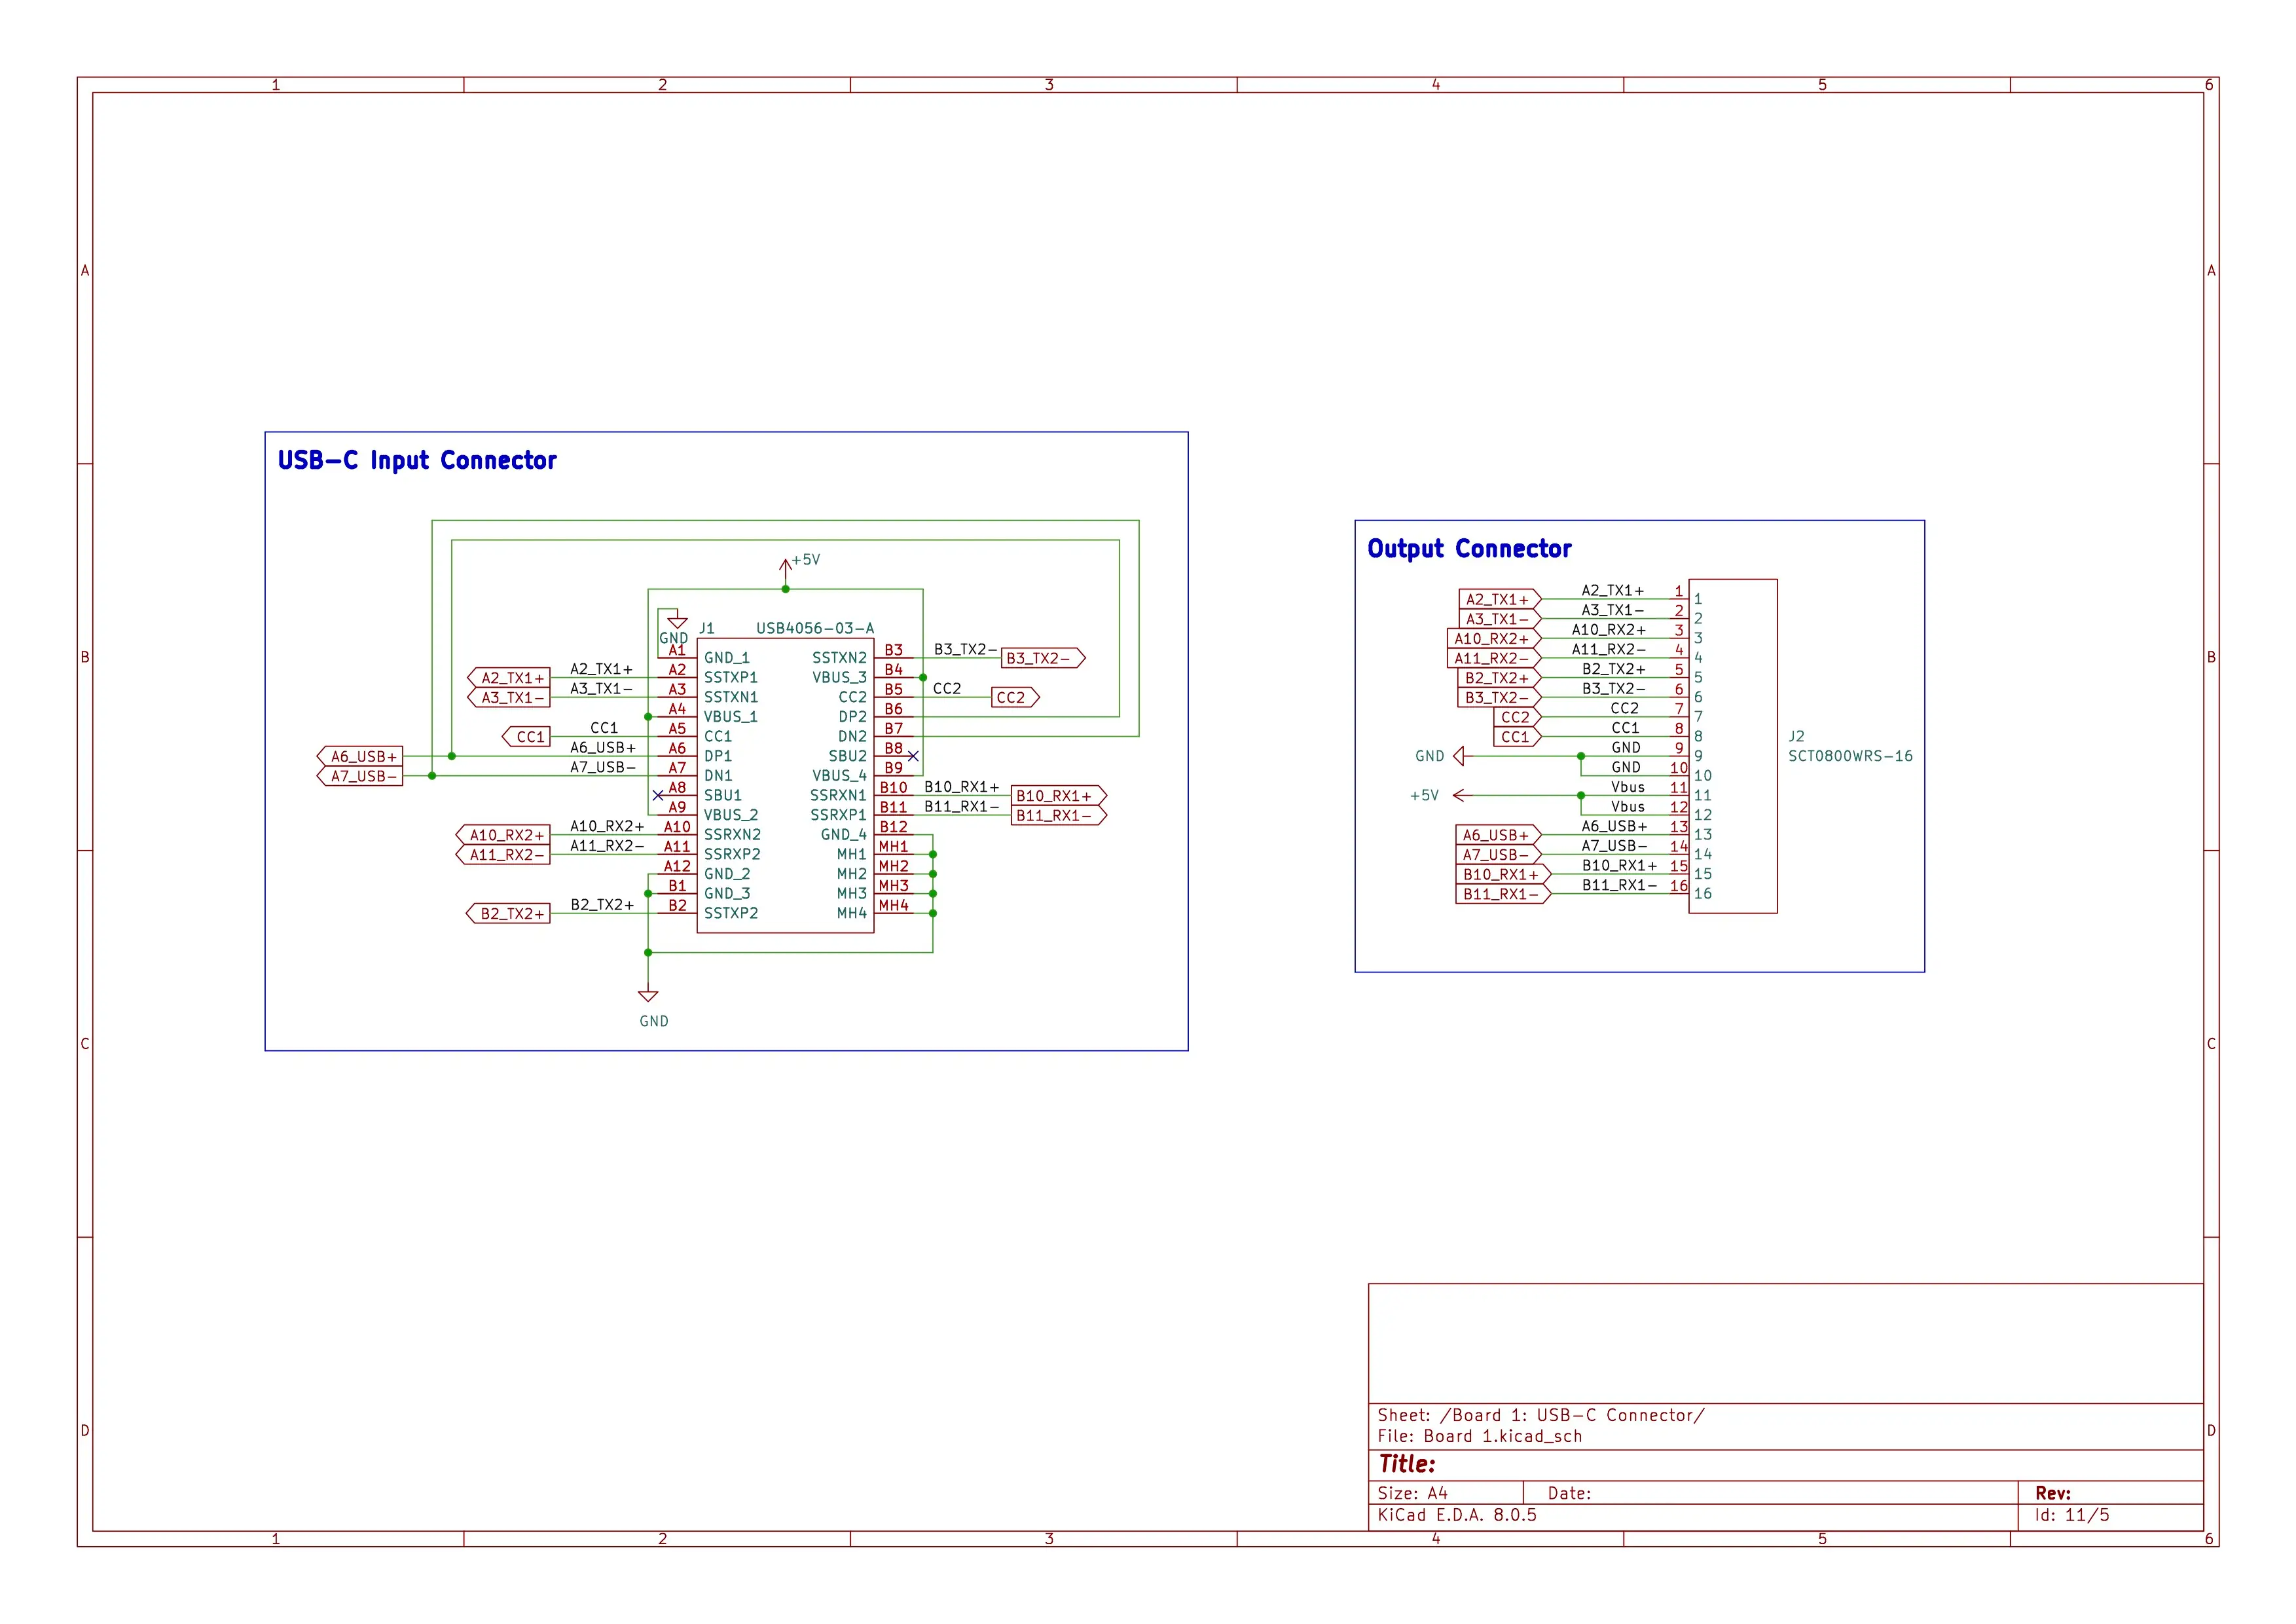Click the 'KiCad E.D.A. 8.0.5' text

tap(1457, 1515)
